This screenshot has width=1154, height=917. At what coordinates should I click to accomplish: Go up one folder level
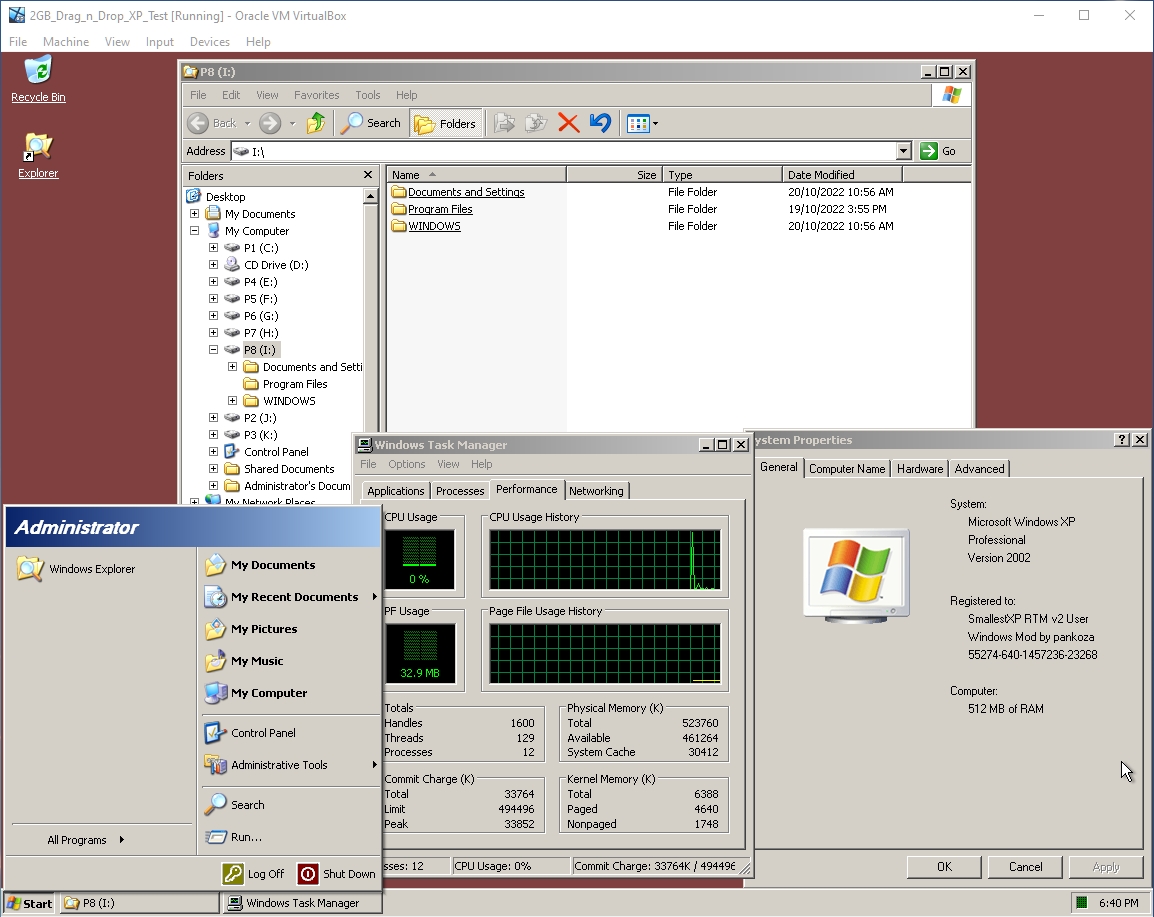point(316,123)
